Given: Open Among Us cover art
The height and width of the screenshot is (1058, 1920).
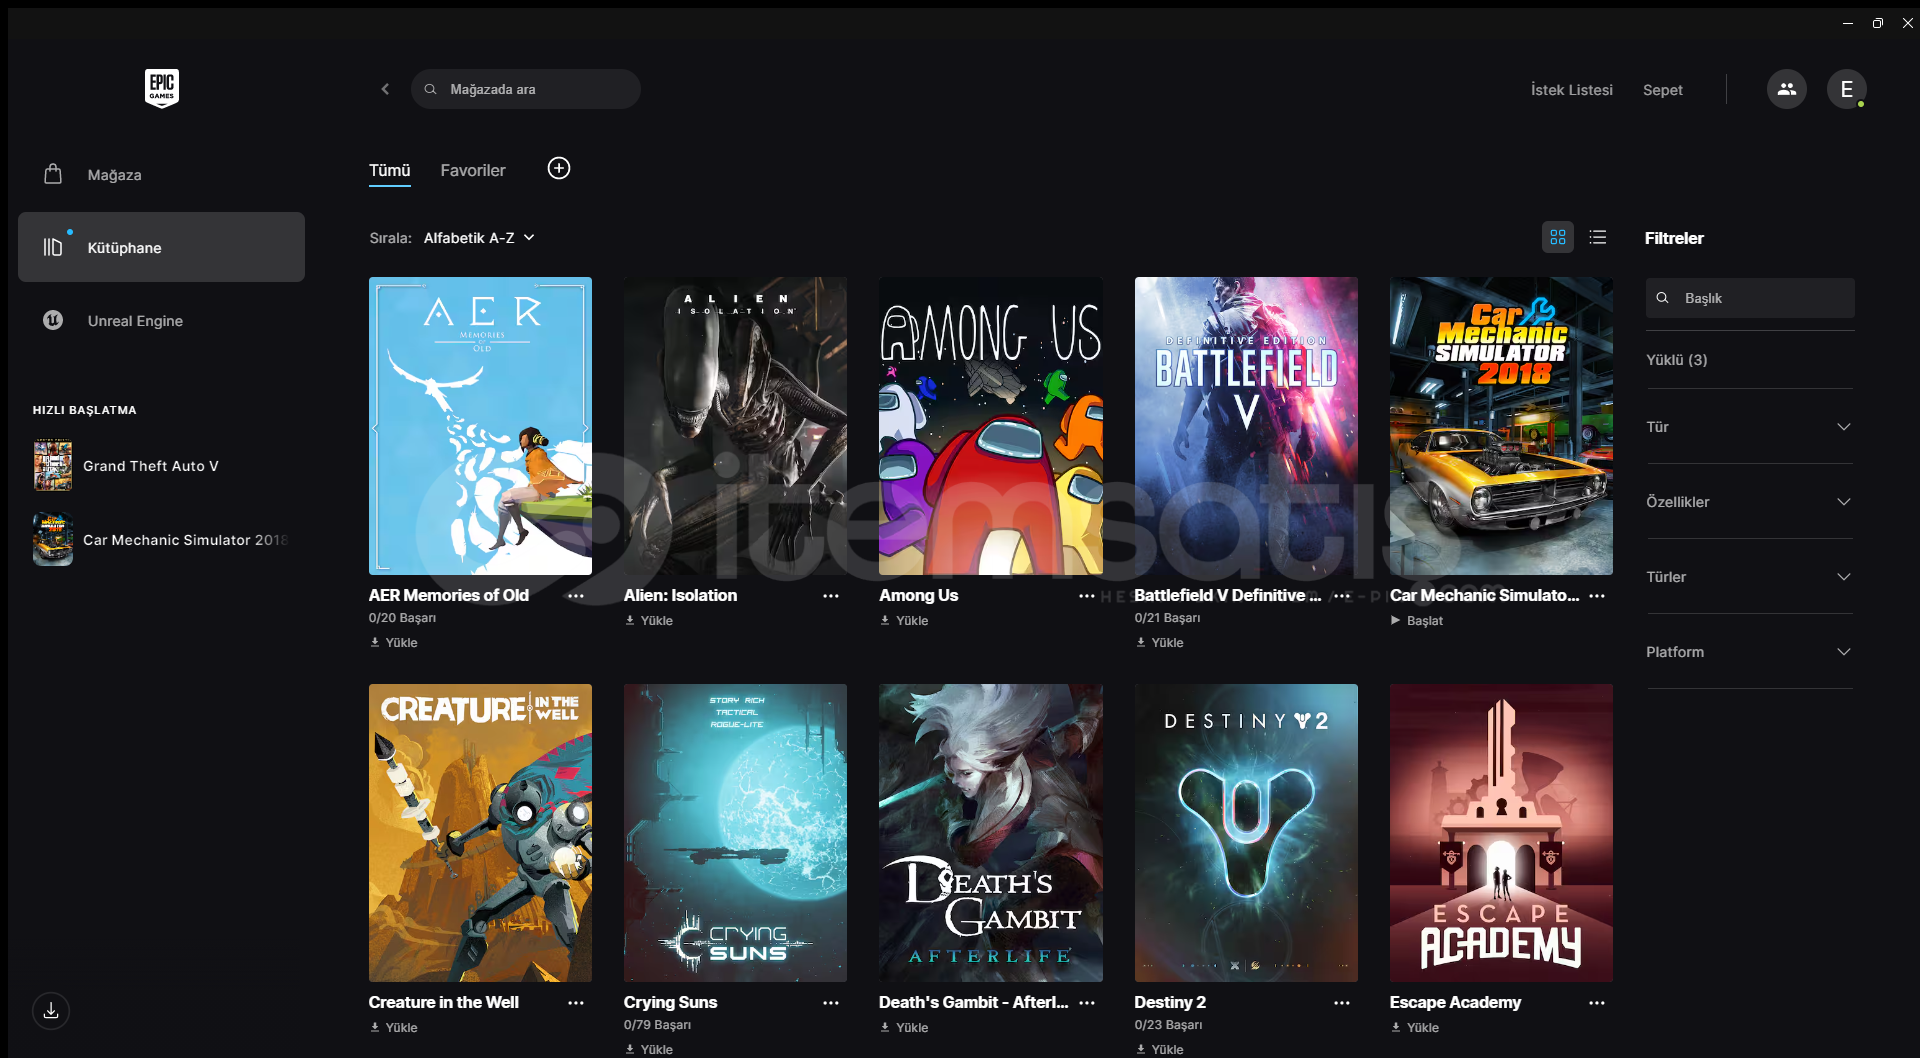Looking at the screenshot, I should tap(991, 426).
